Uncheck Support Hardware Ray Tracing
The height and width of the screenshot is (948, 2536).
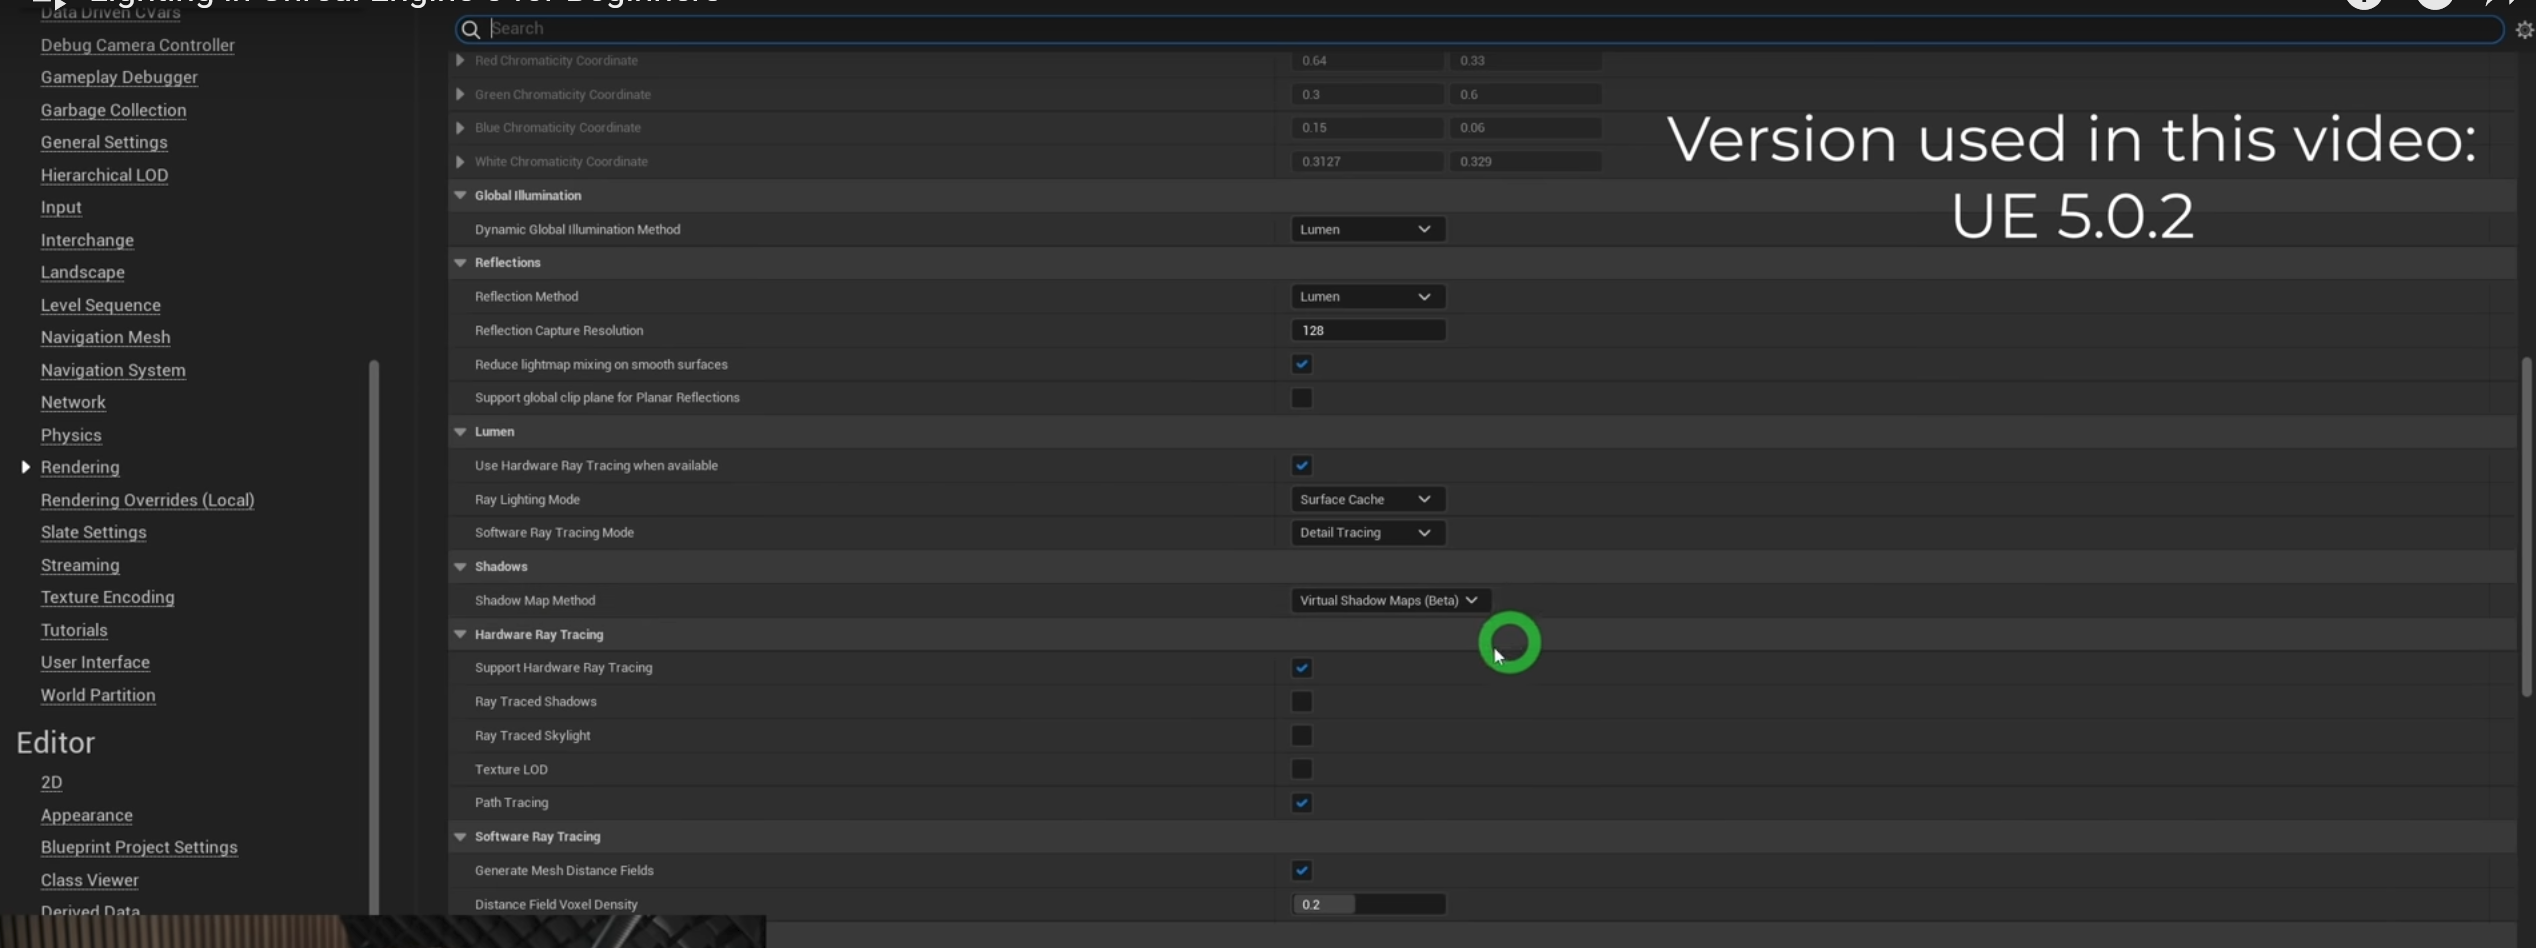[1301, 668]
